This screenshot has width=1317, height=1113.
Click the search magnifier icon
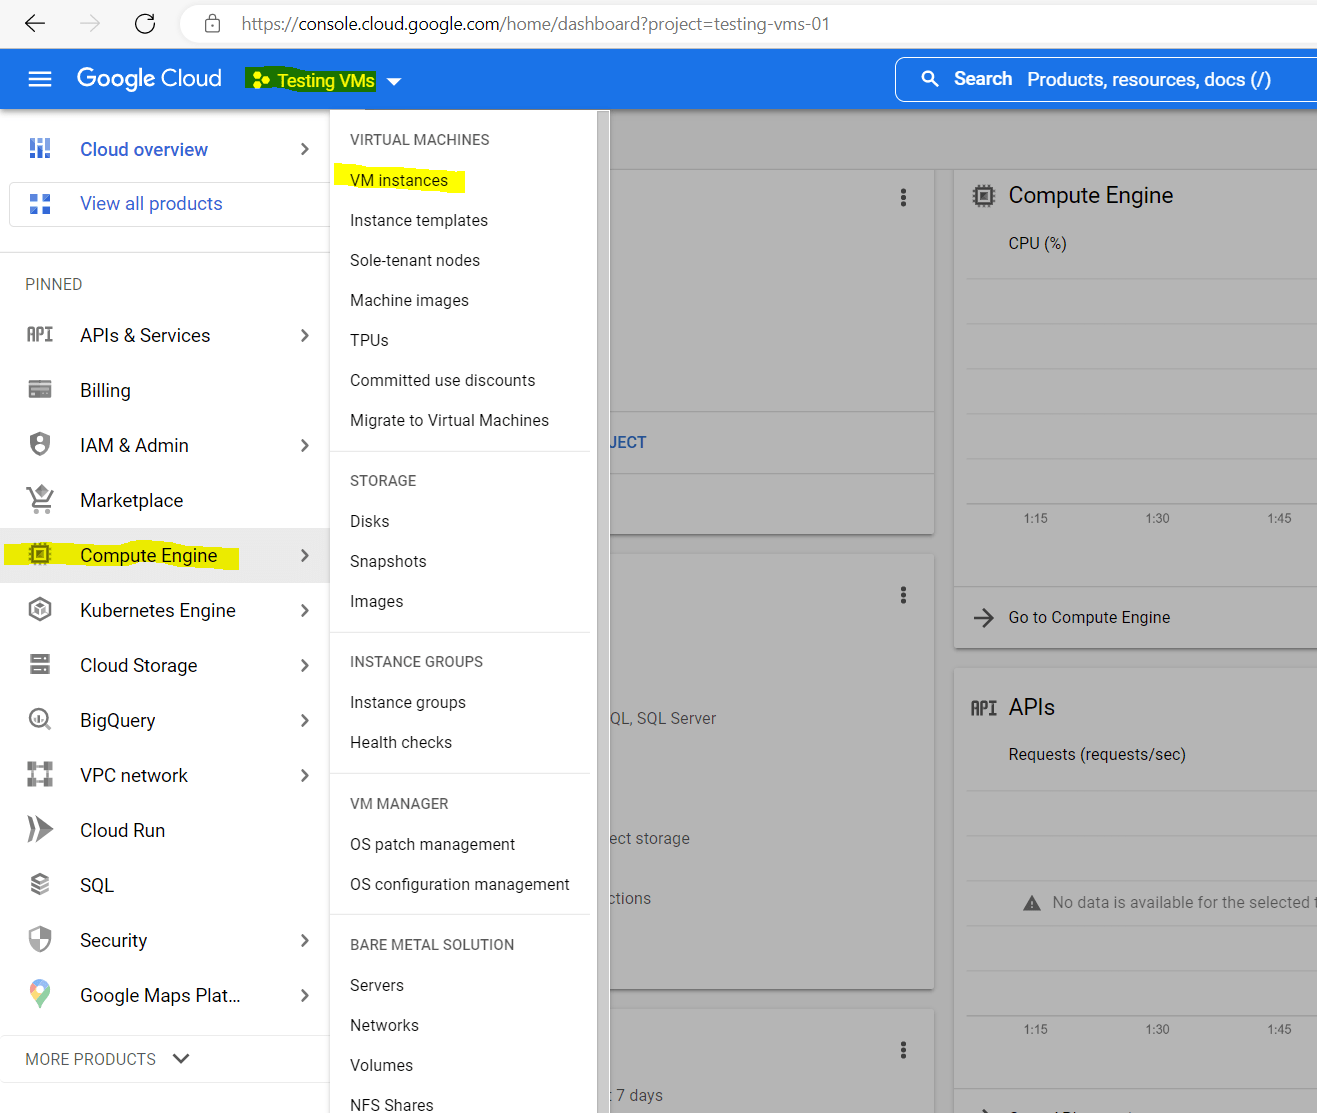pyautogui.click(x=930, y=79)
